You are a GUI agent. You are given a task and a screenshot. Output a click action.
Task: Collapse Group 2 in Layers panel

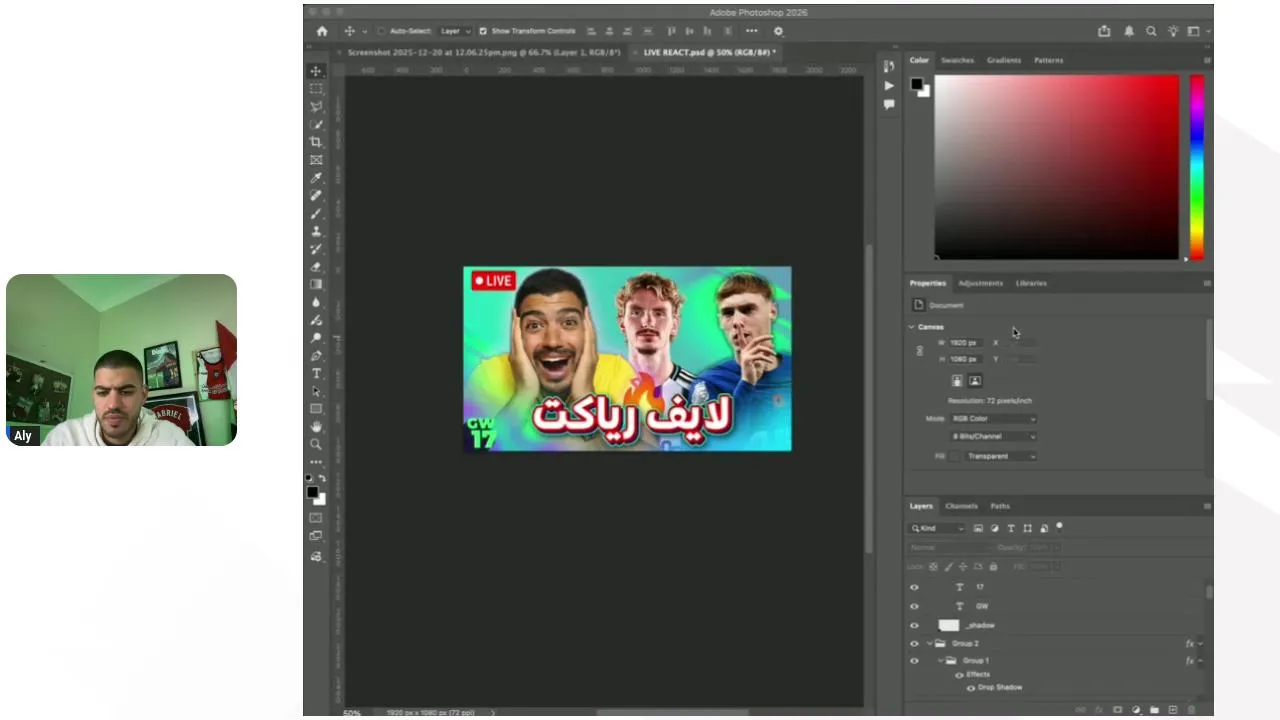(930, 643)
